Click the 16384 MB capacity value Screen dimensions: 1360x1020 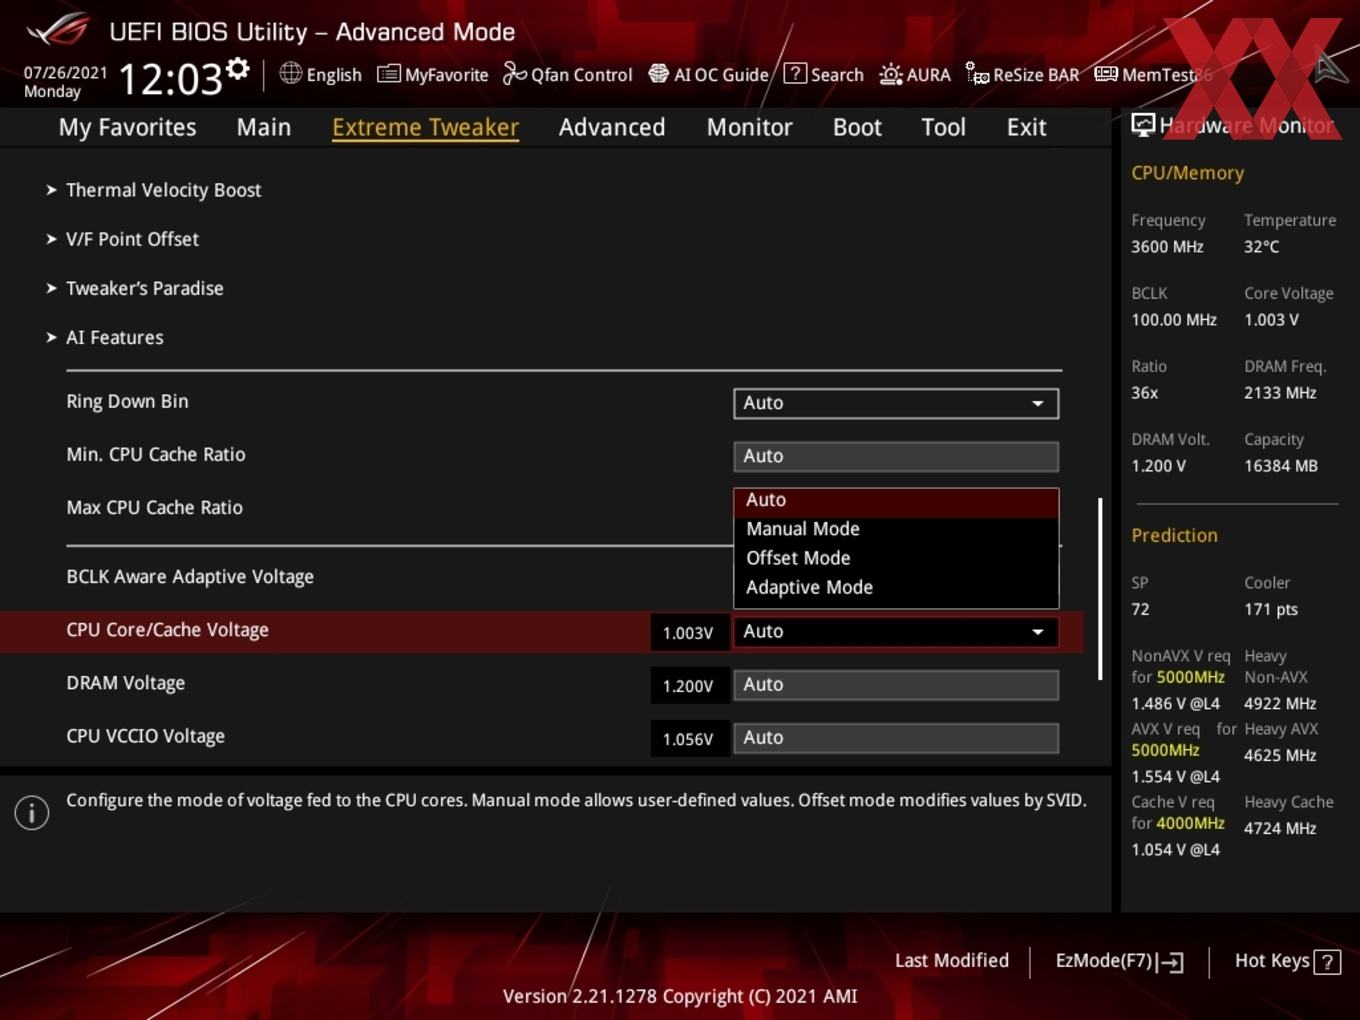(1281, 466)
